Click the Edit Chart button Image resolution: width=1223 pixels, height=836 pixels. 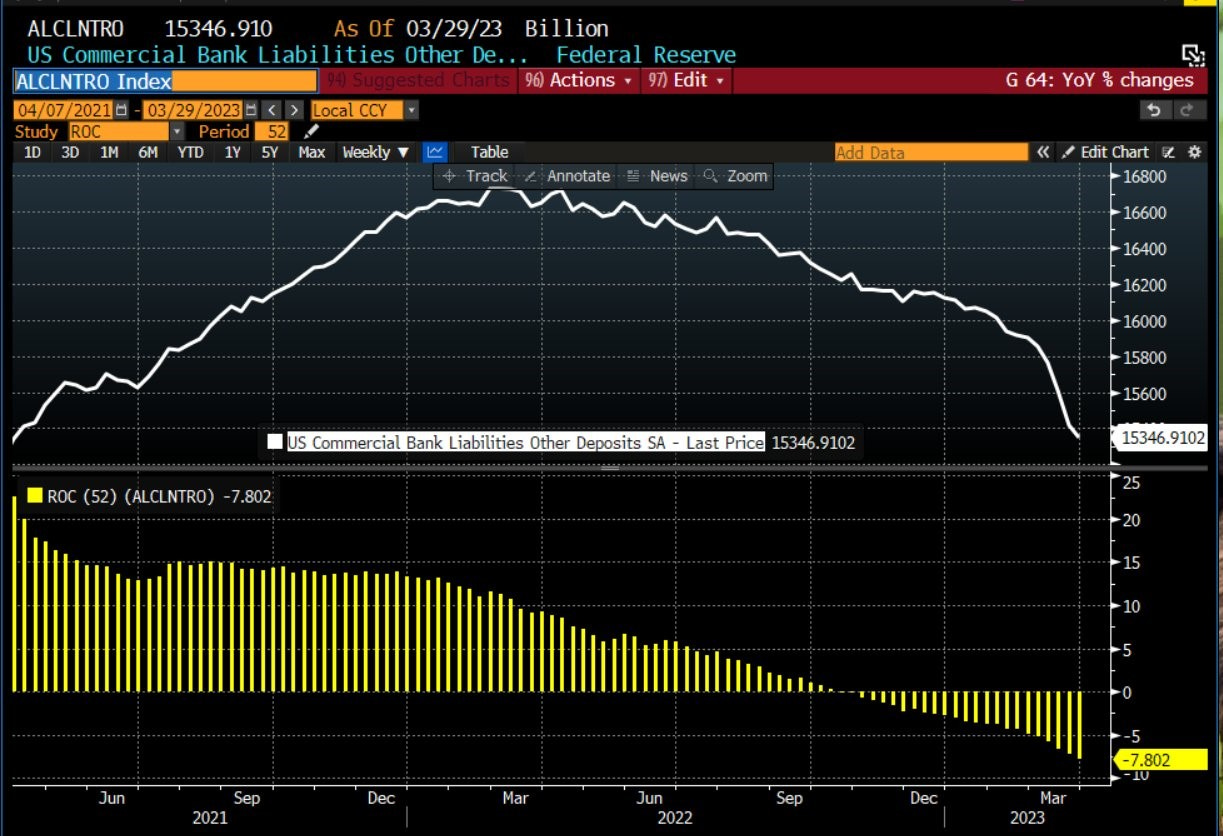(1105, 152)
